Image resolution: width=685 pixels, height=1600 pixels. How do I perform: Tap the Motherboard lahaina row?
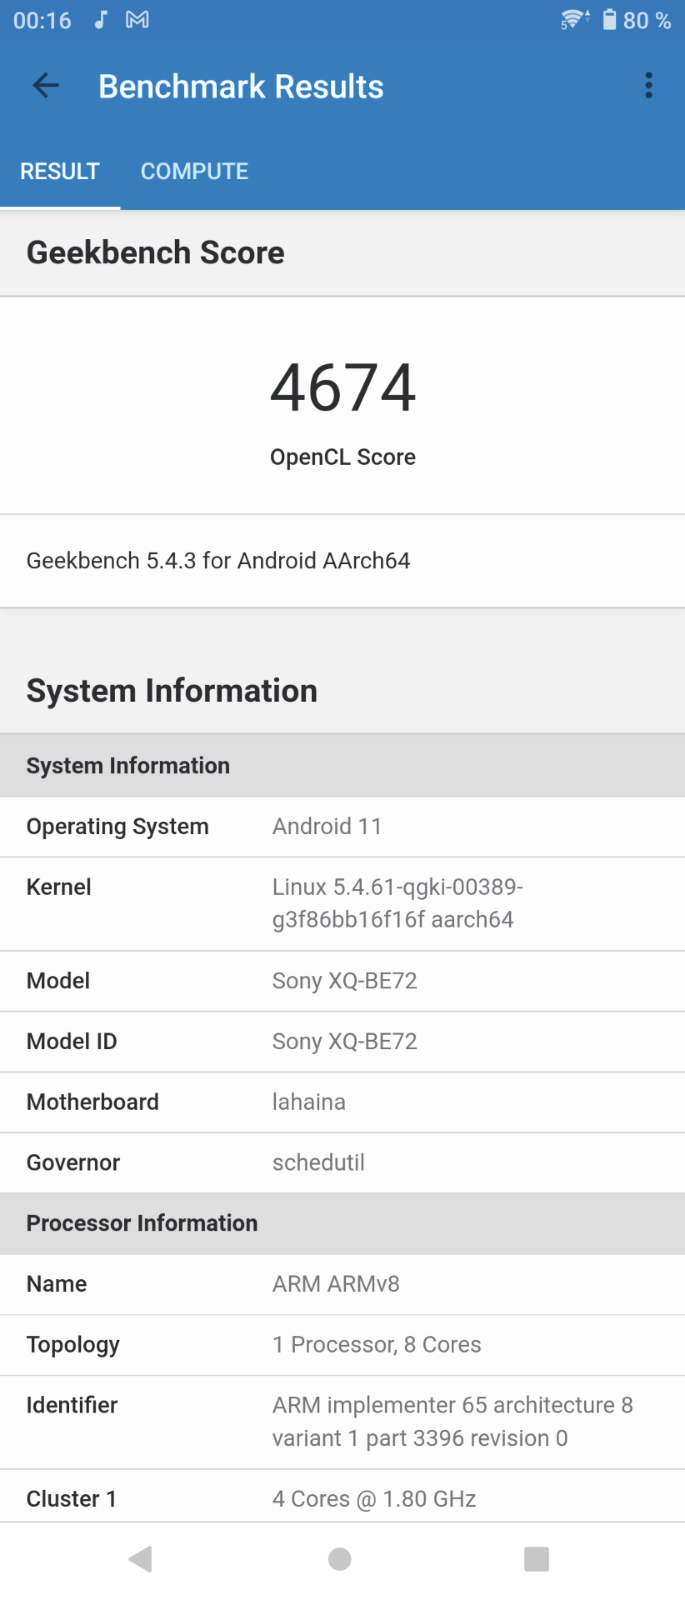[342, 1102]
